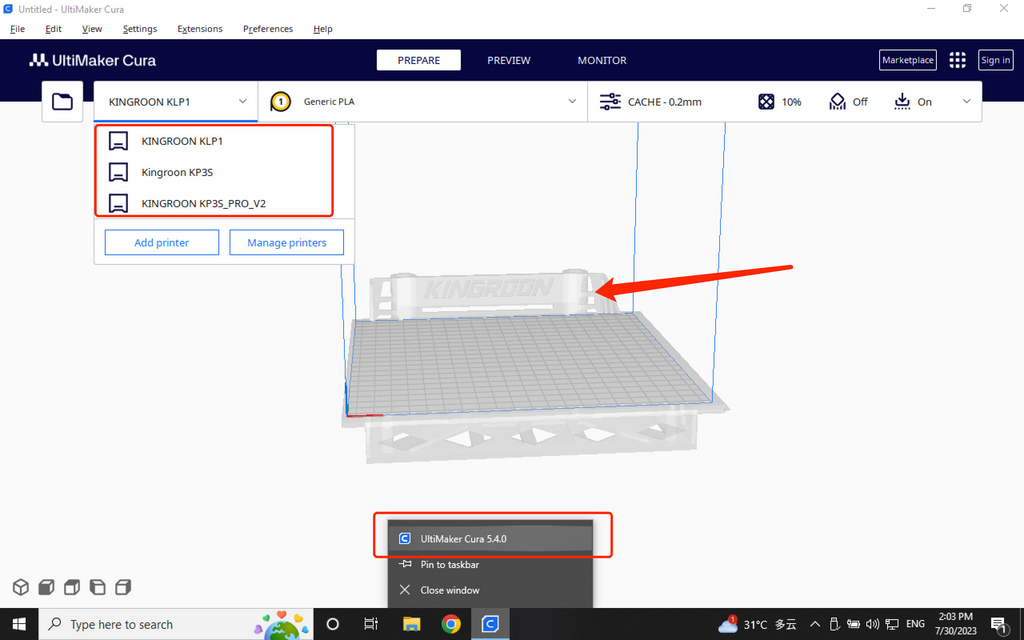Open Chrome from the Windows taskbar
This screenshot has width=1024, height=640.
pos(451,624)
